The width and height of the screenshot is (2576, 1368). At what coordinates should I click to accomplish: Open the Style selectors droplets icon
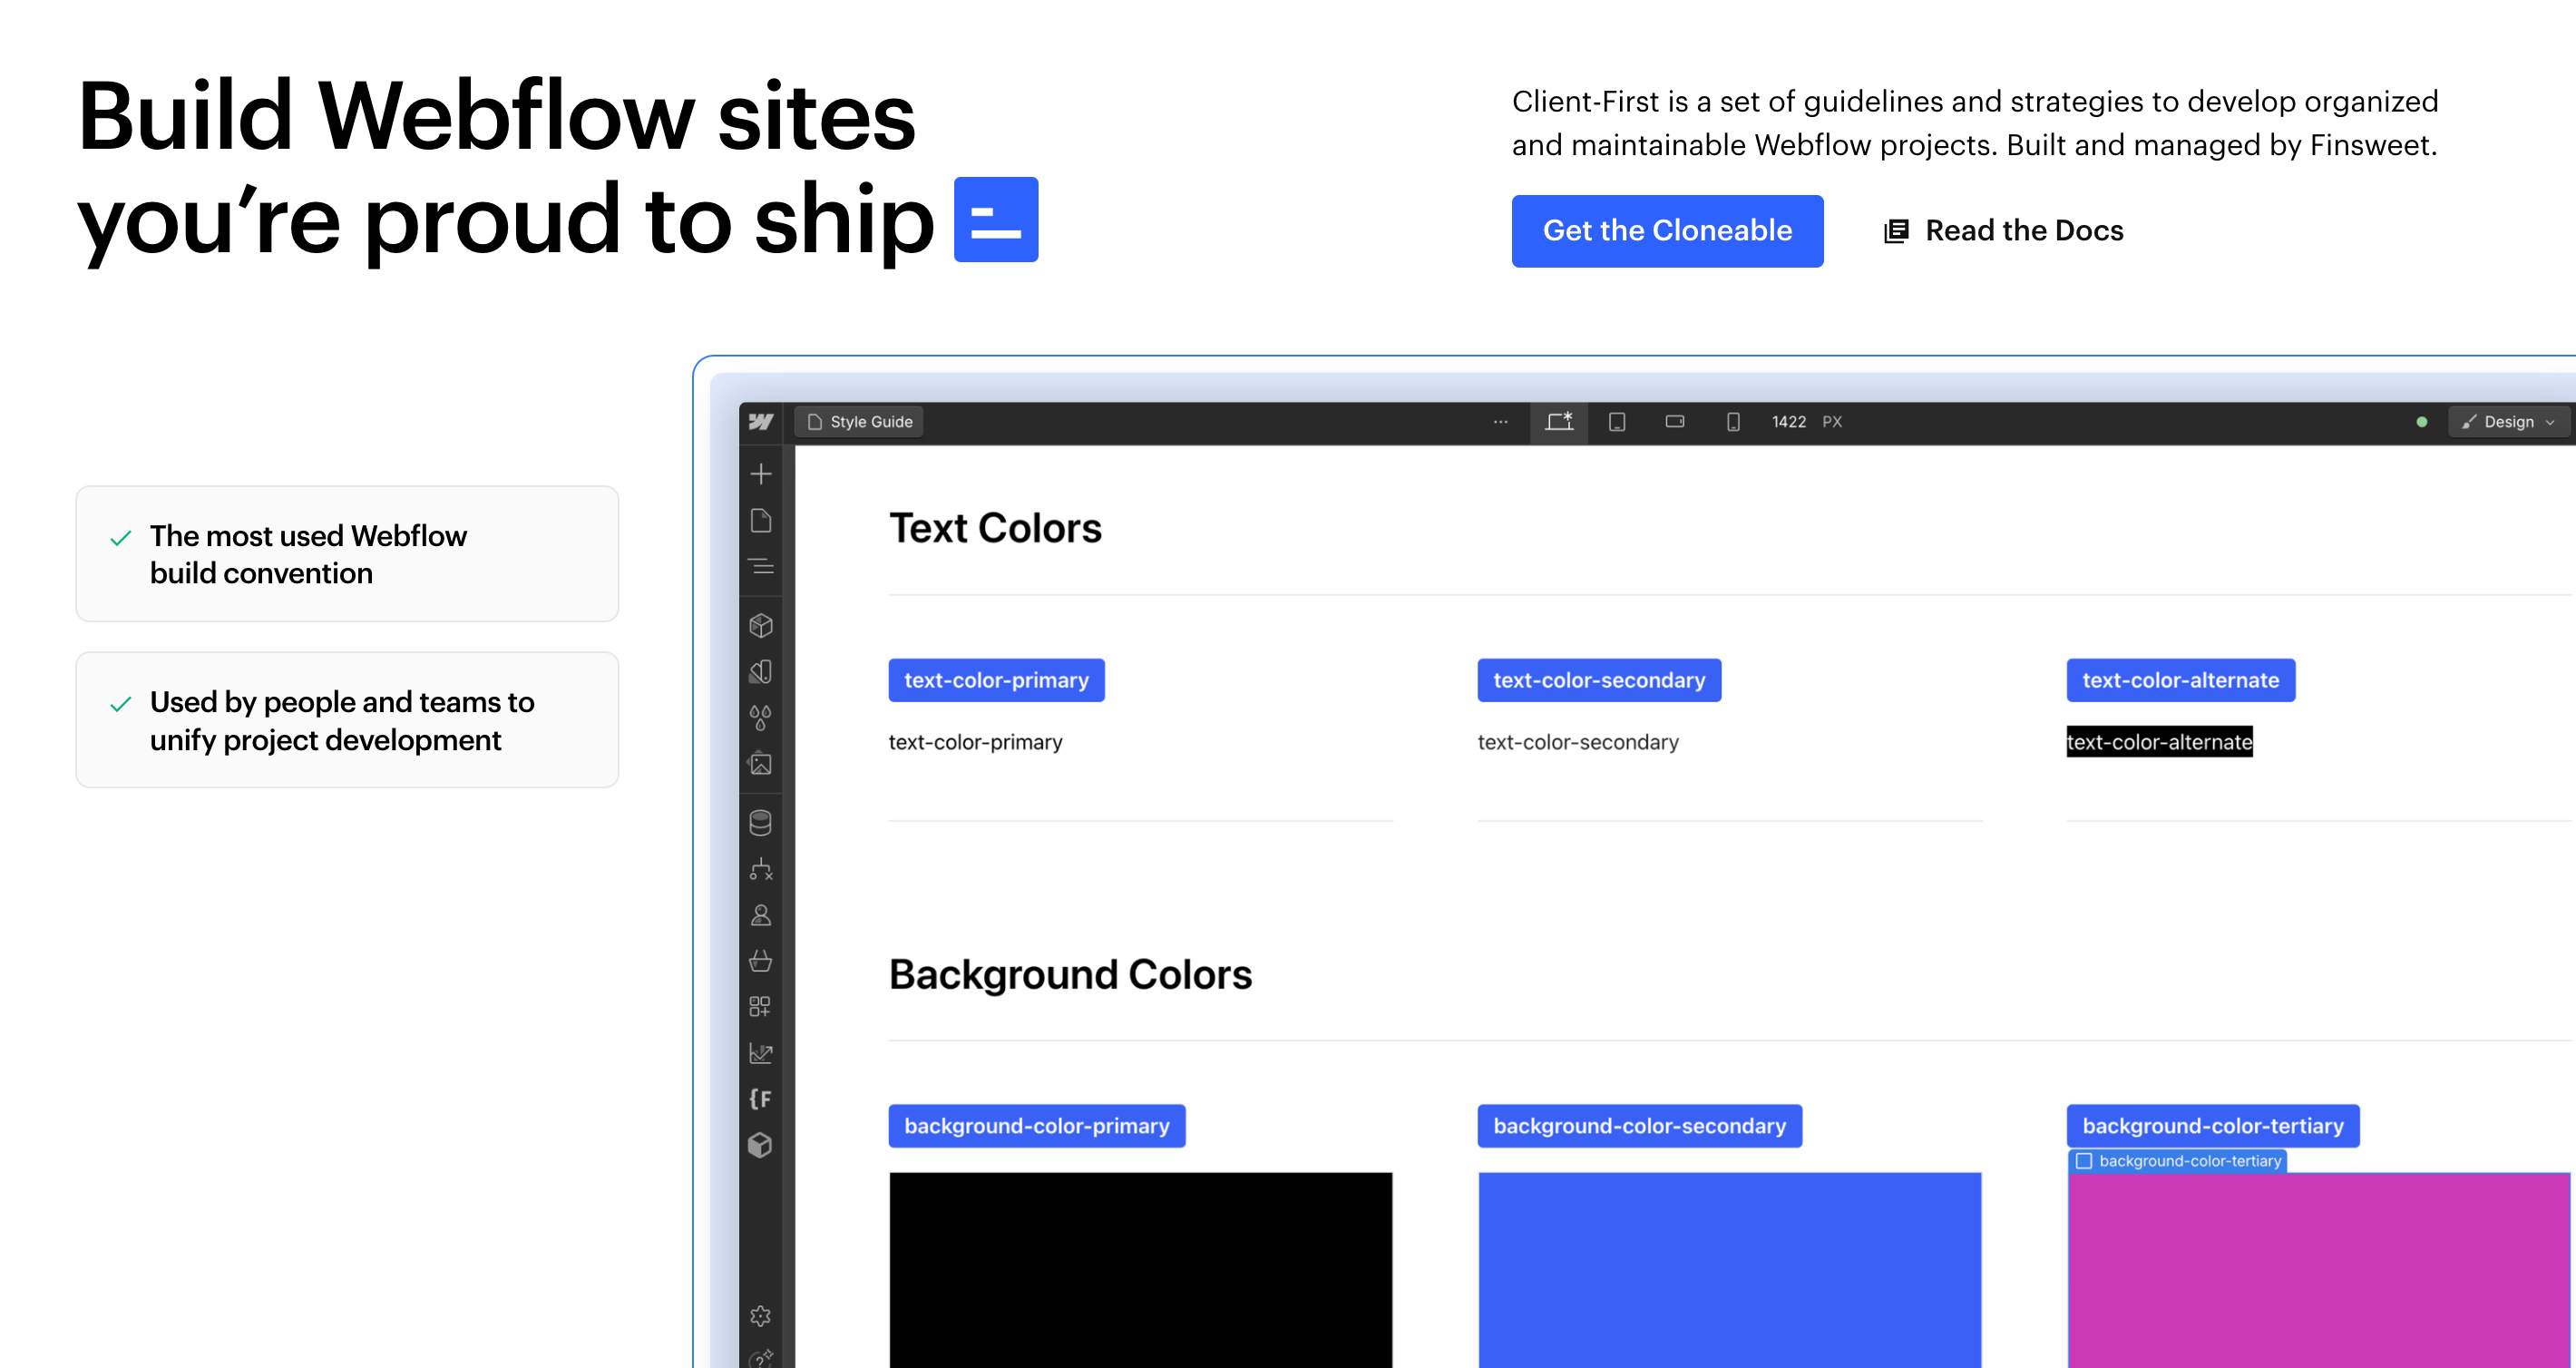tap(761, 718)
